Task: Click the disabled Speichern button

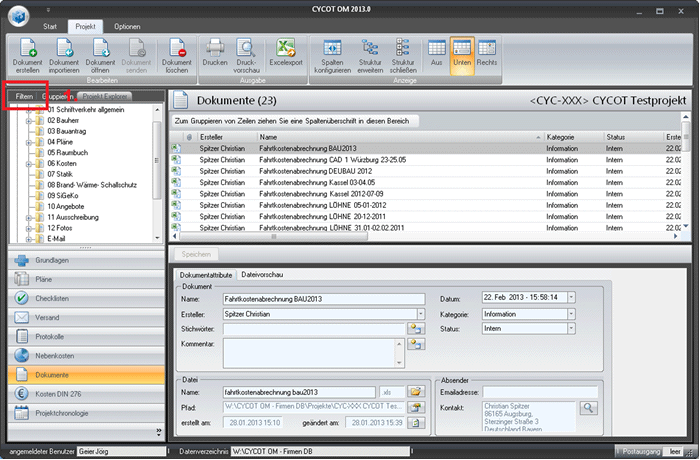Action: click(x=196, y=254)
